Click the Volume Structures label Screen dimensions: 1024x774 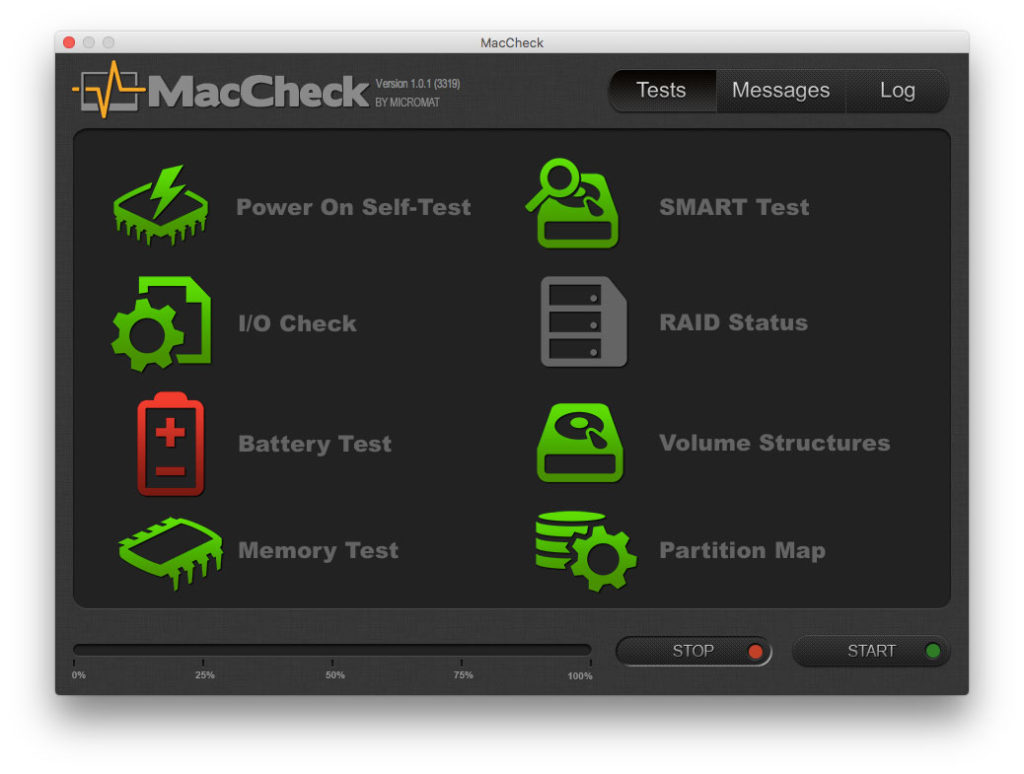pyautogui.click(x=775, y=443)
